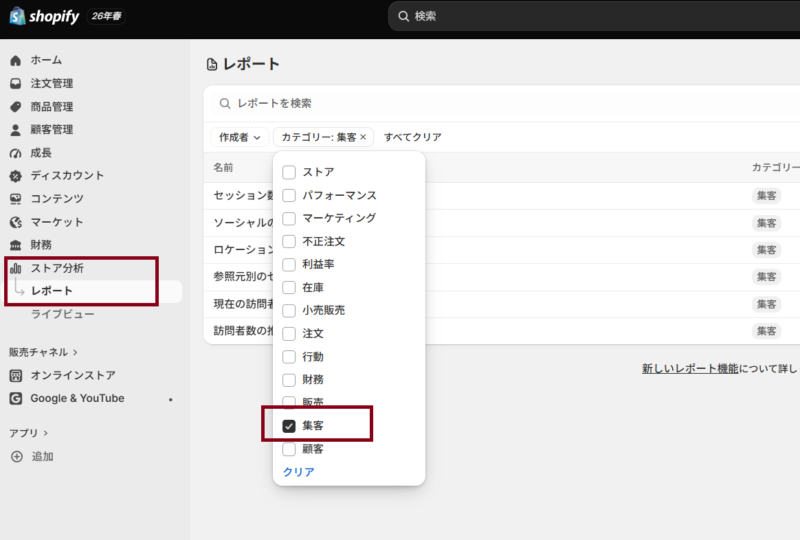The height and width of the screenshot is (540, 800).
Task: Check the 小売販売 category checkbox
Action: coord(289,310)
